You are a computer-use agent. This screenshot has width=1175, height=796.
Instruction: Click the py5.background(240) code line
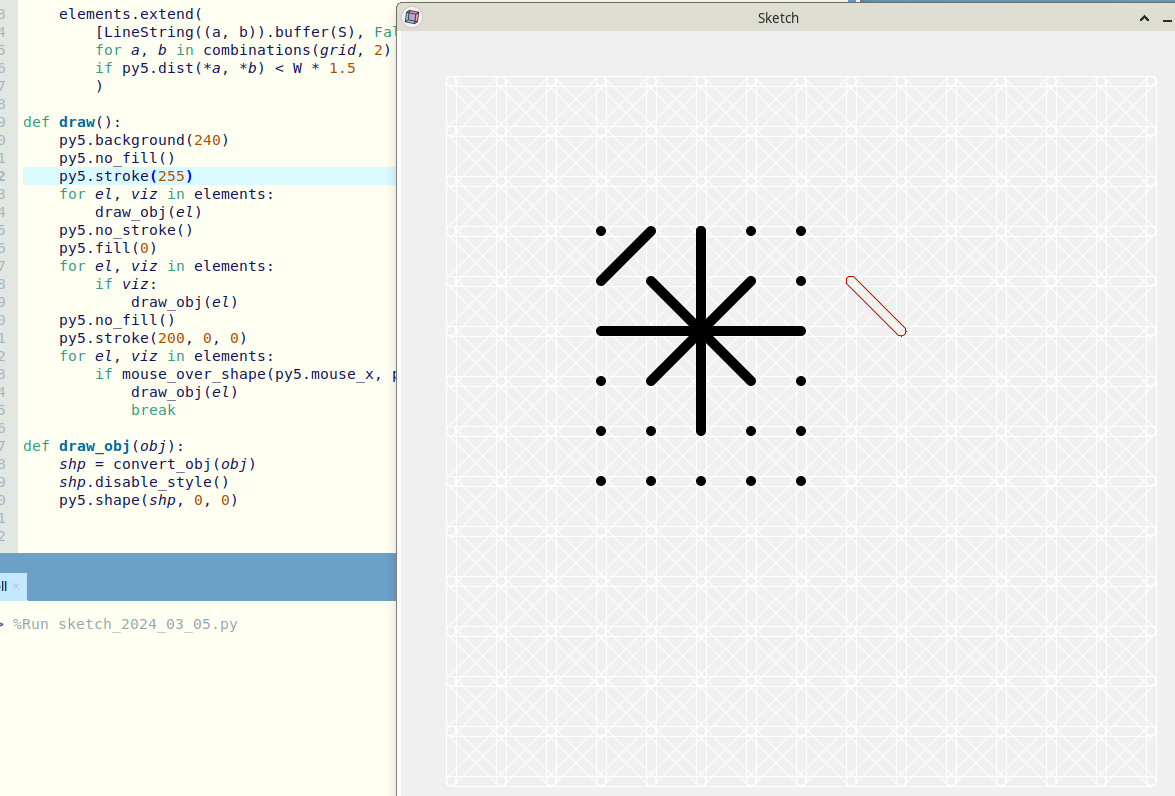144,140
